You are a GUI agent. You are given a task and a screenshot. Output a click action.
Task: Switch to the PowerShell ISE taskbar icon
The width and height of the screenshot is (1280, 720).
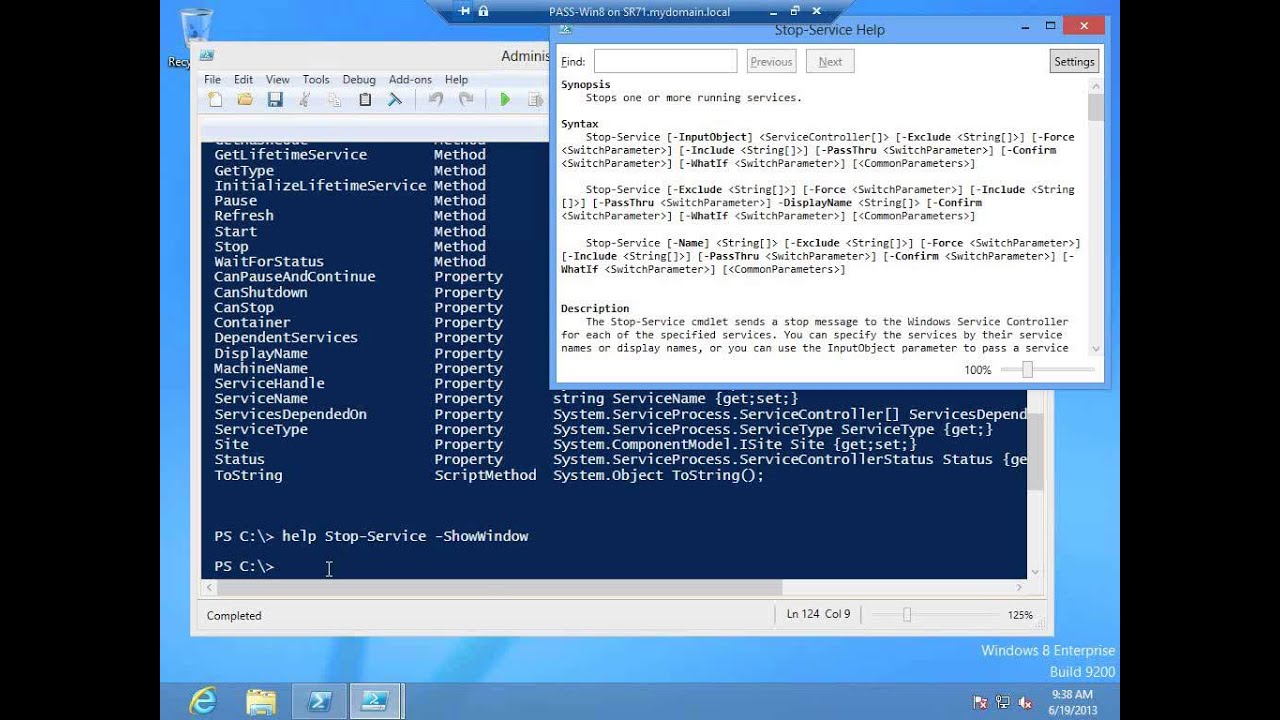[375, 701]
